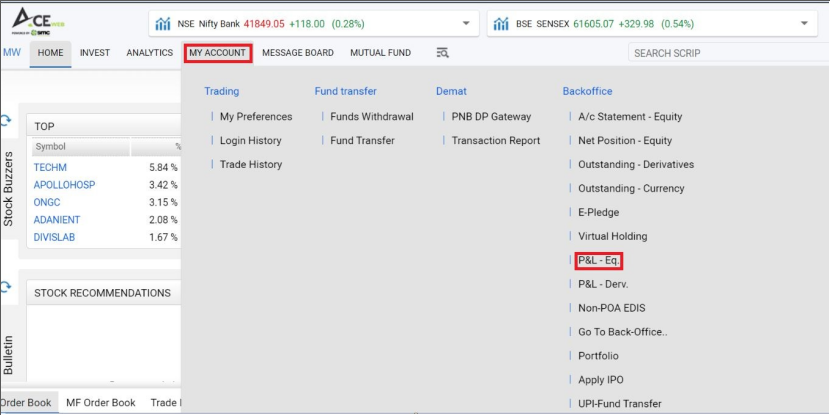Click the APOLLOHOSP symbol

click(64, 185)
